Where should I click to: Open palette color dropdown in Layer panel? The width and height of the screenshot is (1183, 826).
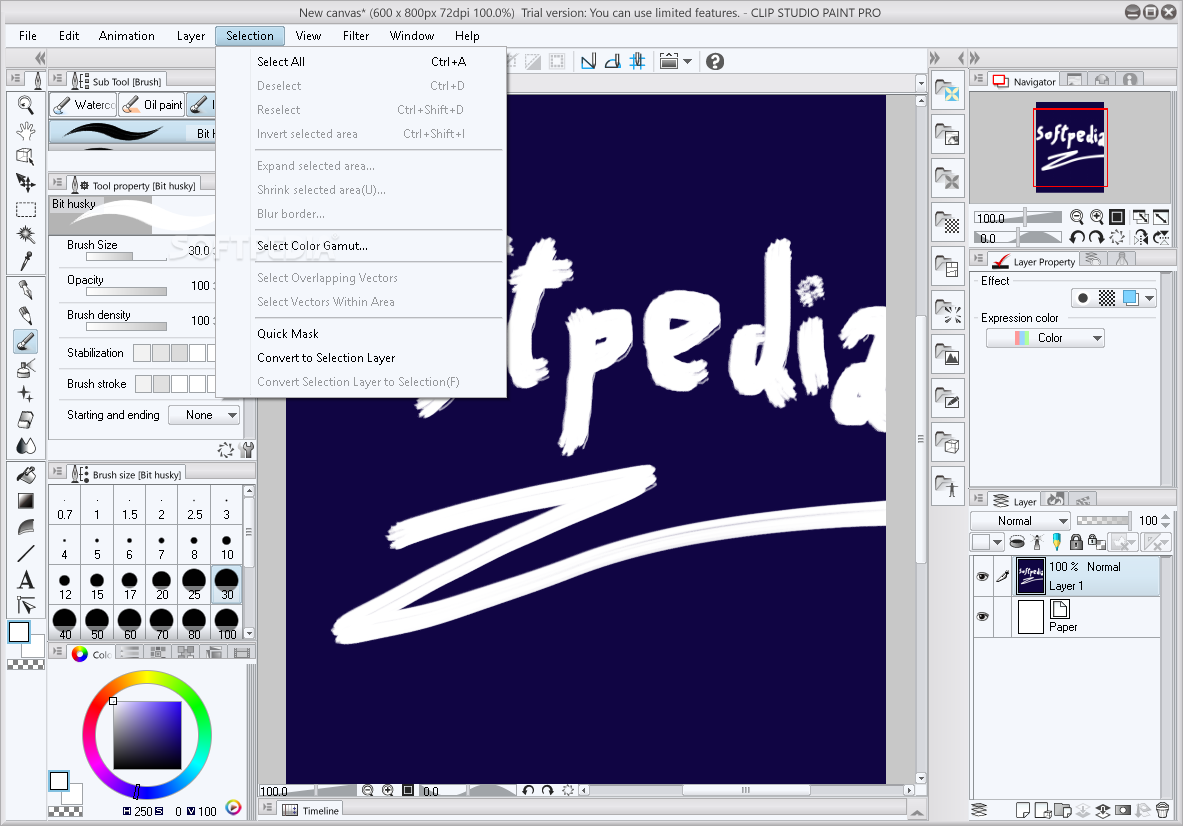988,542
